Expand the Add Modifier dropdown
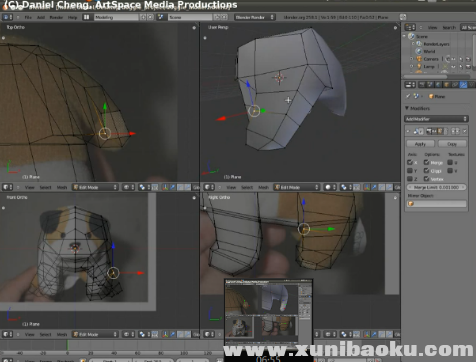The height and width of the screenshot is (362, 476). point(436,119)
